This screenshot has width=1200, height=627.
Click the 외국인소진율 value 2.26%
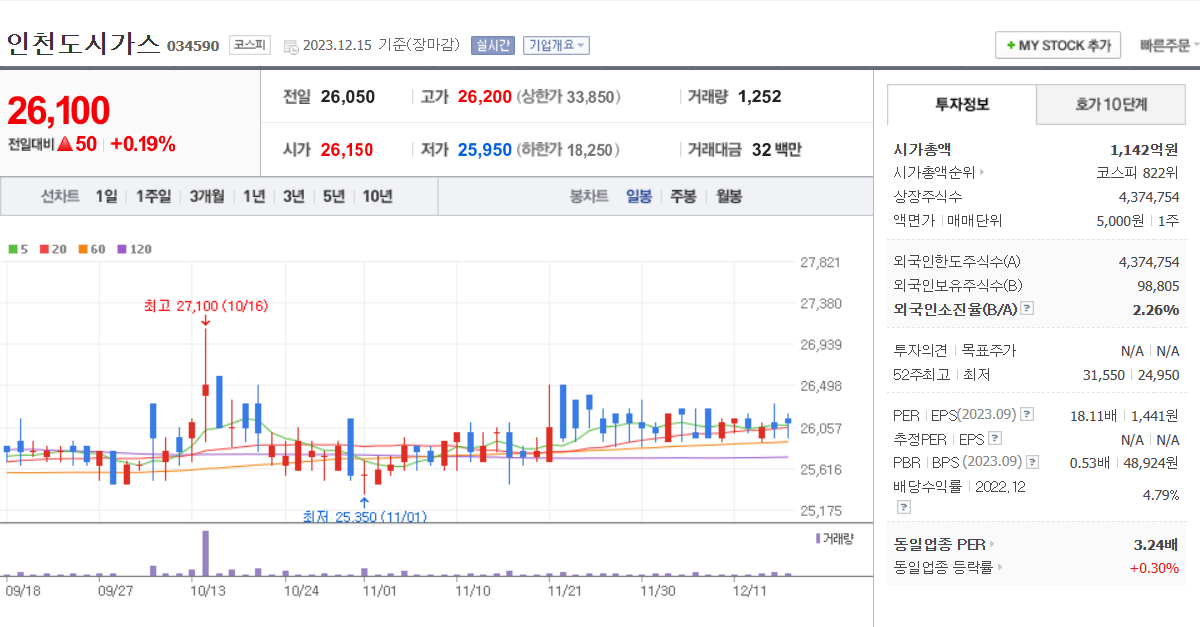(1156, 310)
